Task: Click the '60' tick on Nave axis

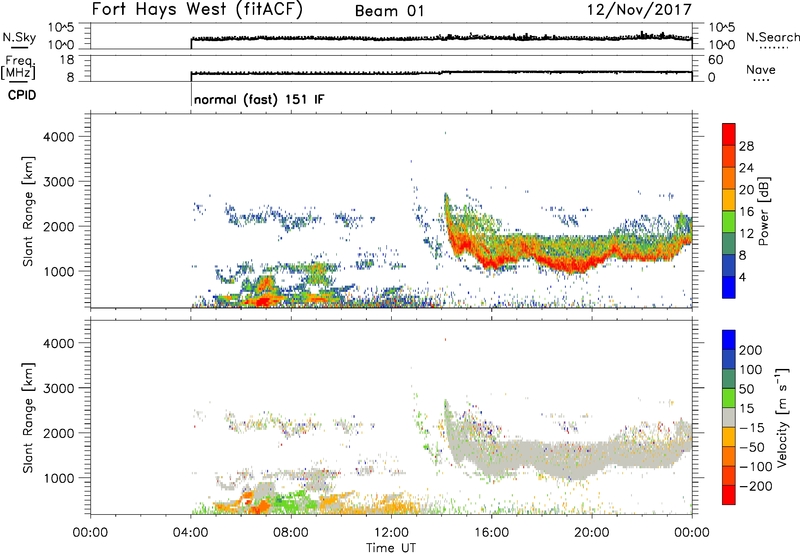Action: click(715, 60)
